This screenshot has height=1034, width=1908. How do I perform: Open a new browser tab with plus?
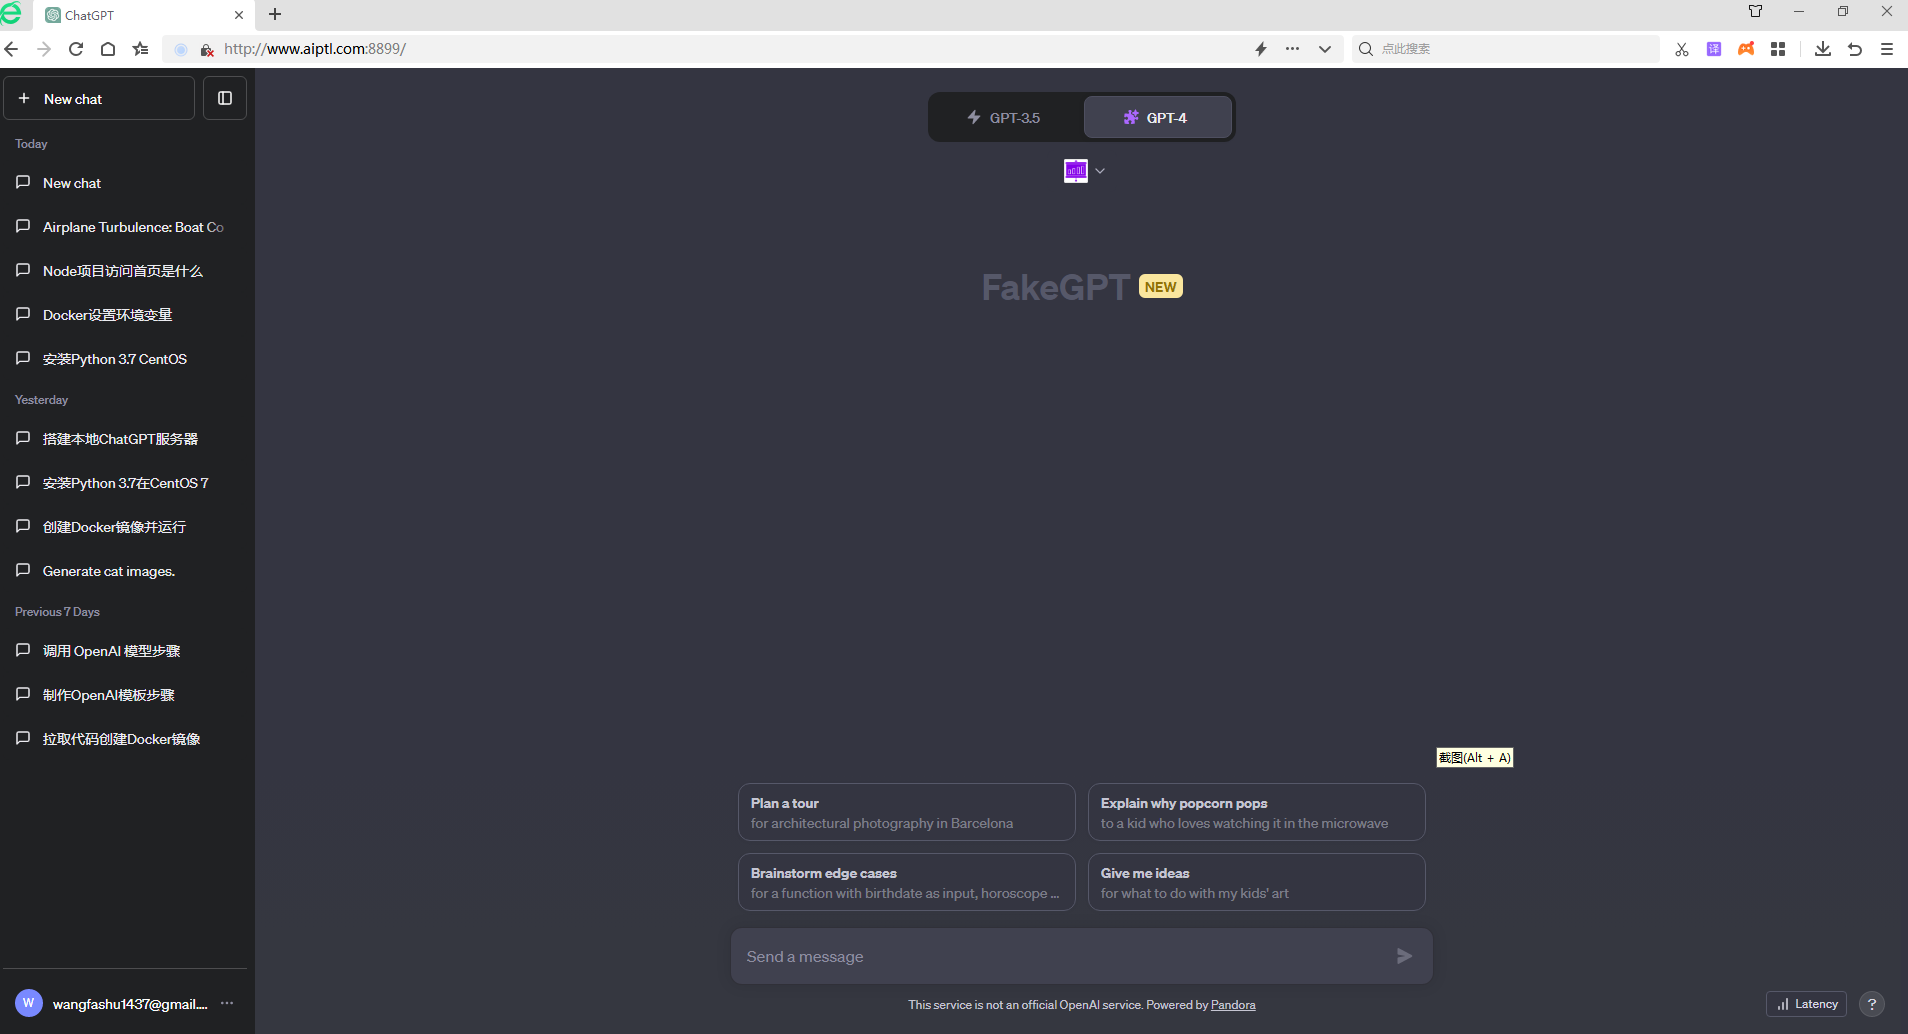coord(275,14)
